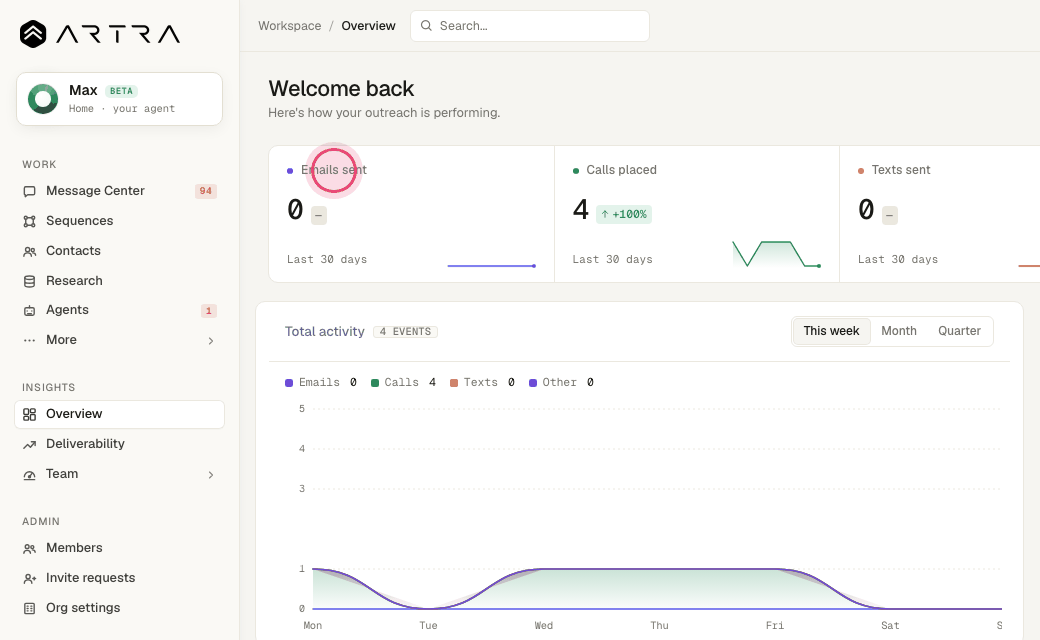Image resolution: width=1040 pixels, height=640 pixels.
Task: Select the Sequences icon in sidebar
Action: click(x=29, y=221)
